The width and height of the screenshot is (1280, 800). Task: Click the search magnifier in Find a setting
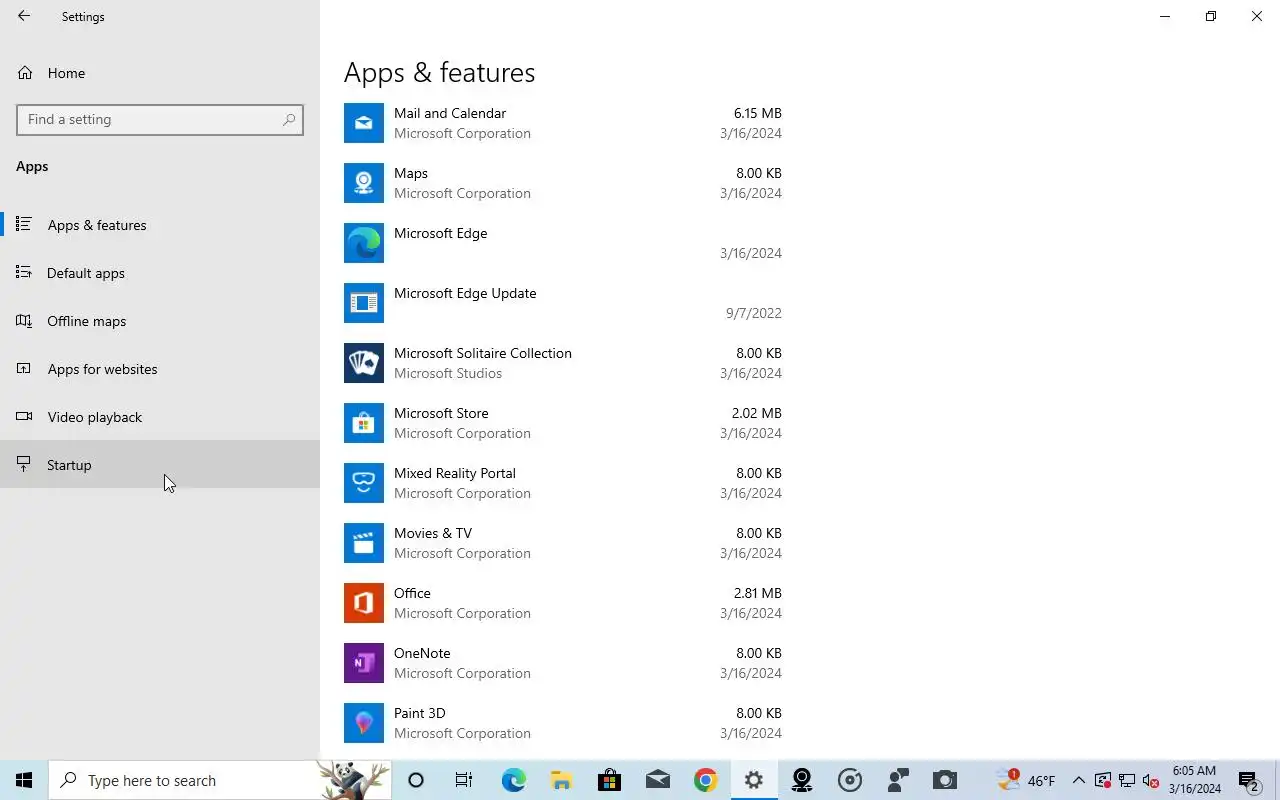289,119
